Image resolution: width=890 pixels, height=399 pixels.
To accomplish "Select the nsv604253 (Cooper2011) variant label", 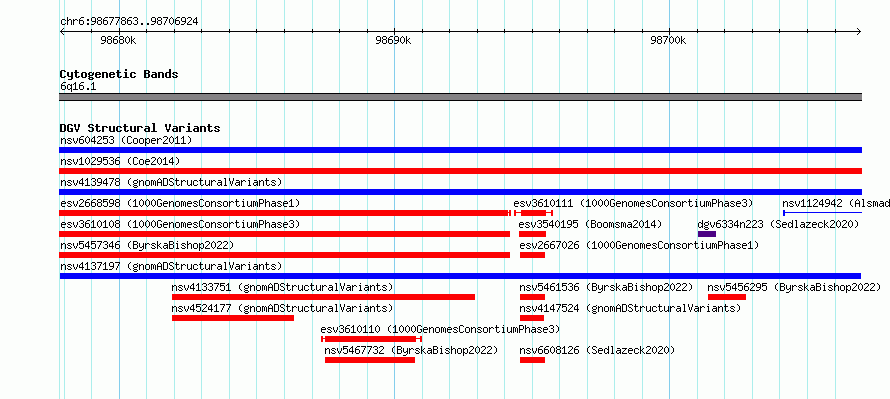I will 126,140.
